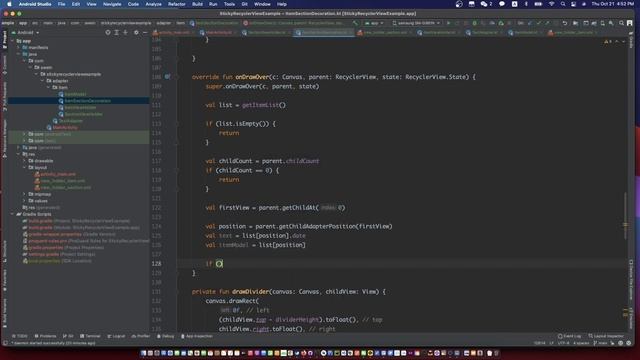Open the app run configuration dropdown

point(375,23)
